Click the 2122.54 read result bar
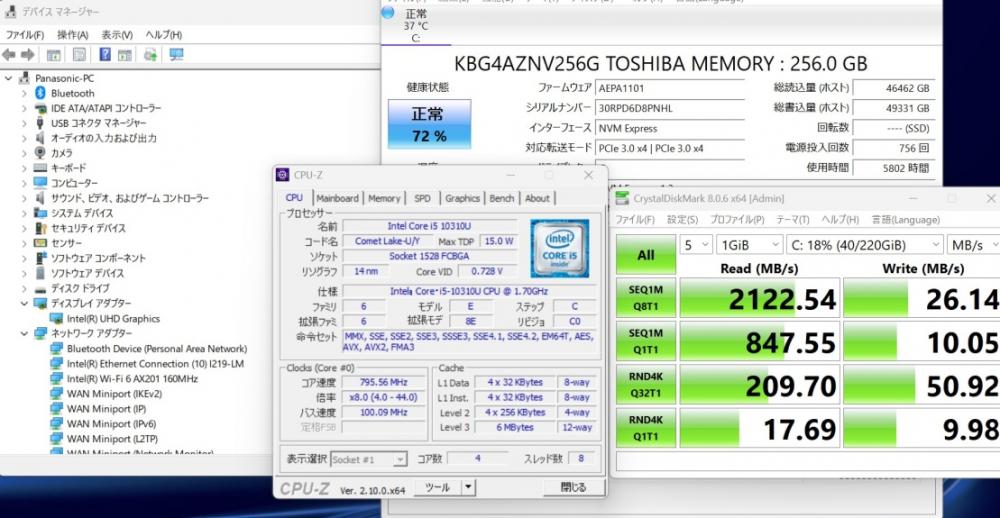1000x518 pixels. tap(760, 298)
